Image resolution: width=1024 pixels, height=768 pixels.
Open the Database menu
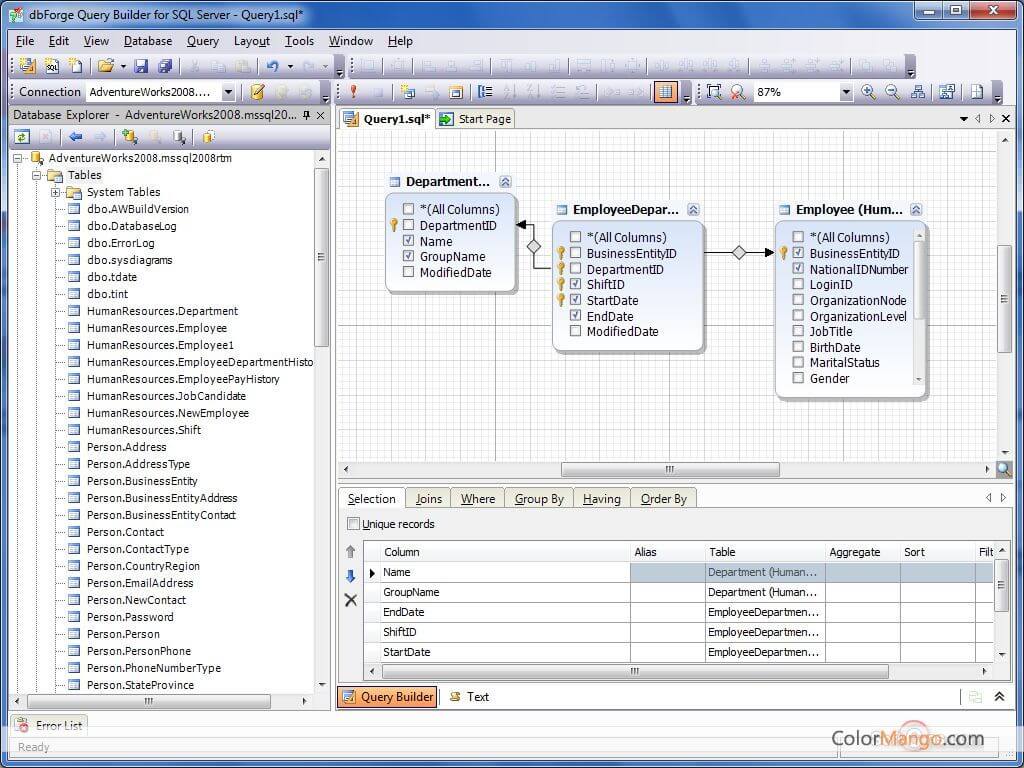148,40
